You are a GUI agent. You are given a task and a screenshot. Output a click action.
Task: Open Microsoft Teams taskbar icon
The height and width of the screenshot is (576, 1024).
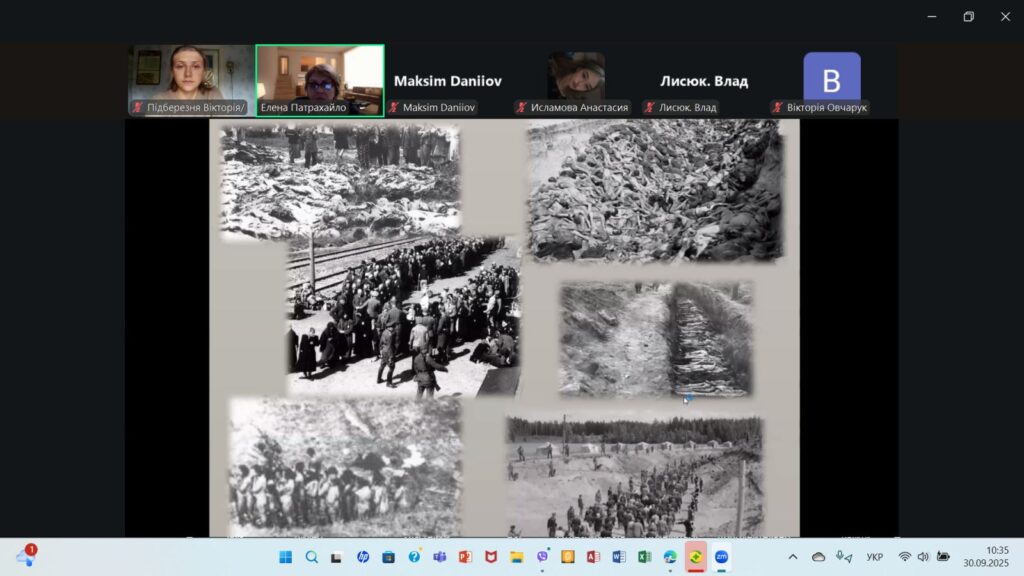(x=439, y=557)
